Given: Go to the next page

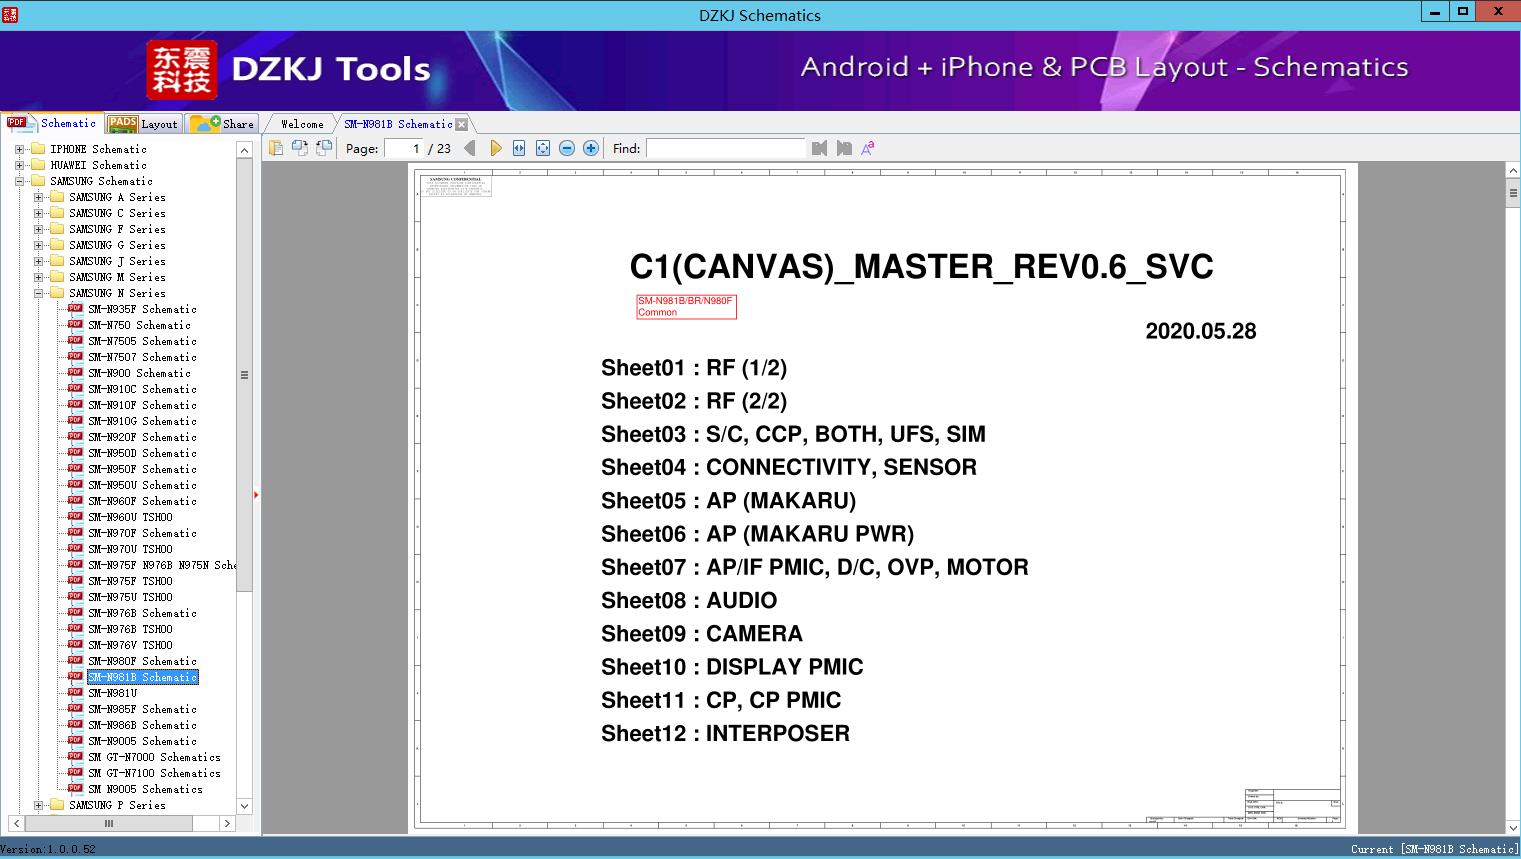Looking at the screenshot, I should coord(495,148).
